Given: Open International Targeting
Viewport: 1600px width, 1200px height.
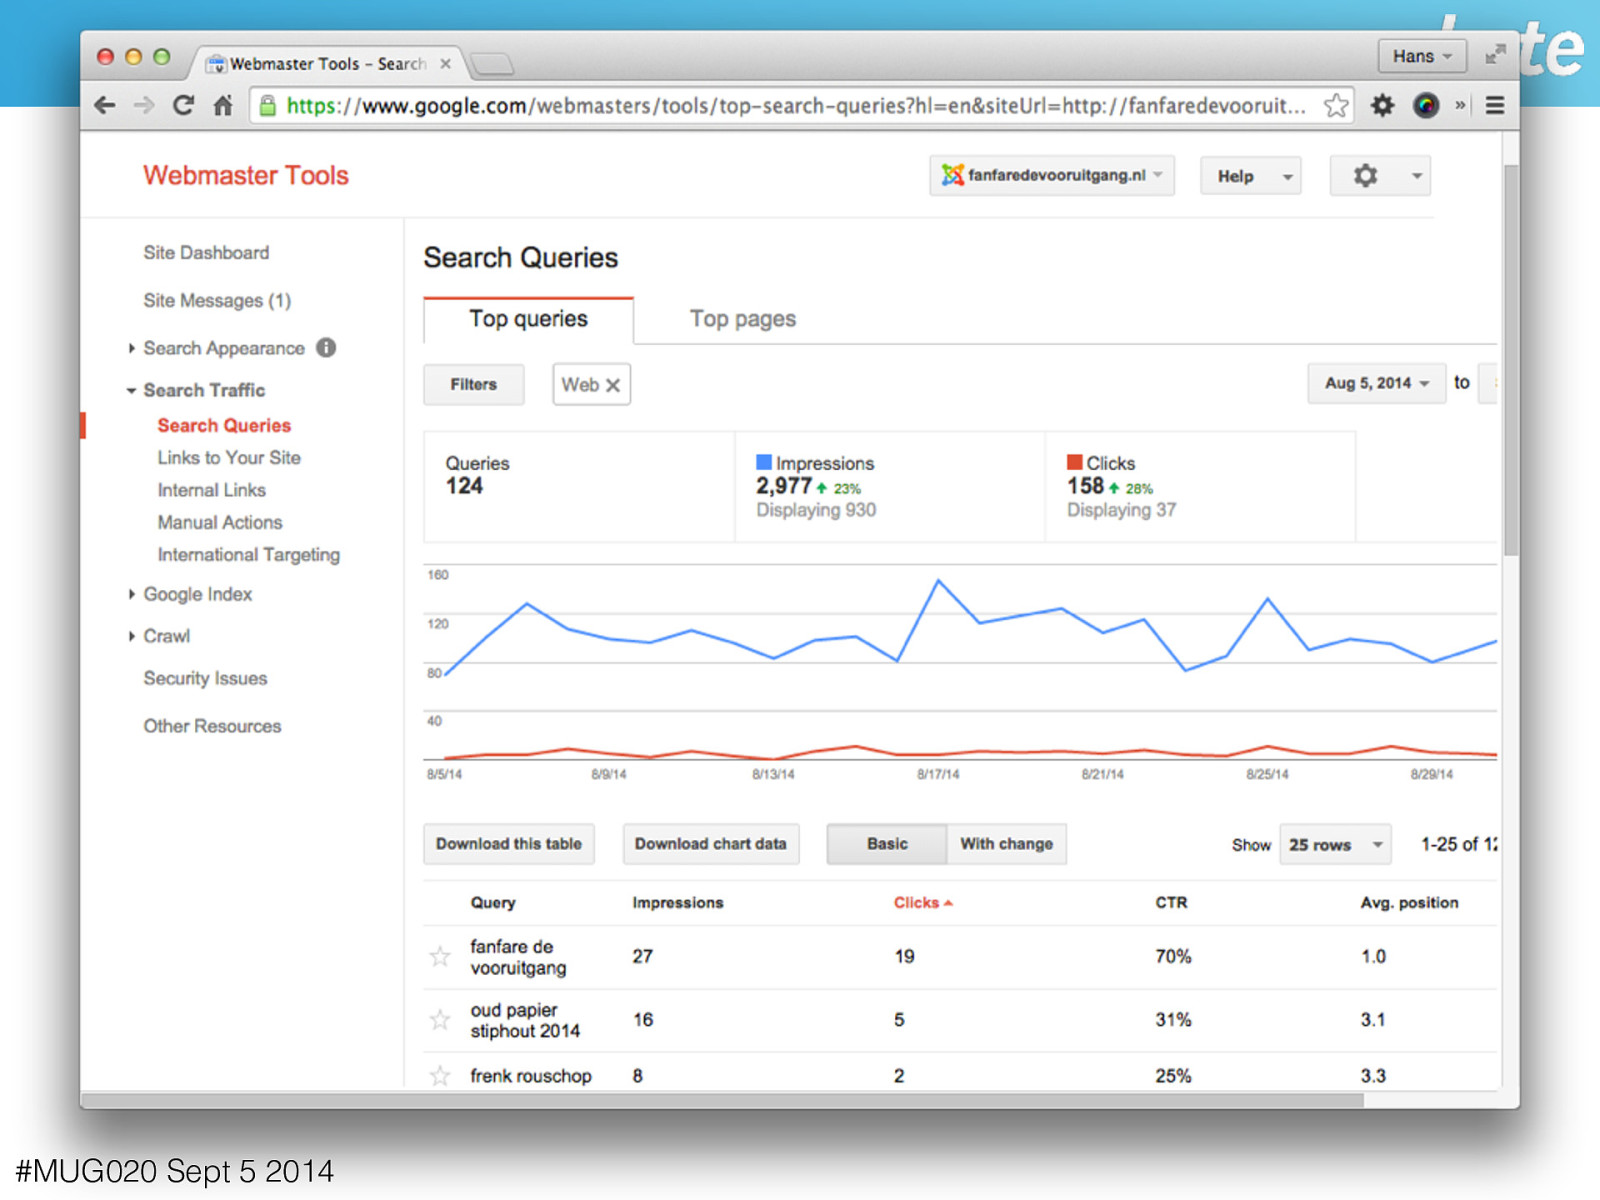Looking at the screenshot, I should point(249,555).
